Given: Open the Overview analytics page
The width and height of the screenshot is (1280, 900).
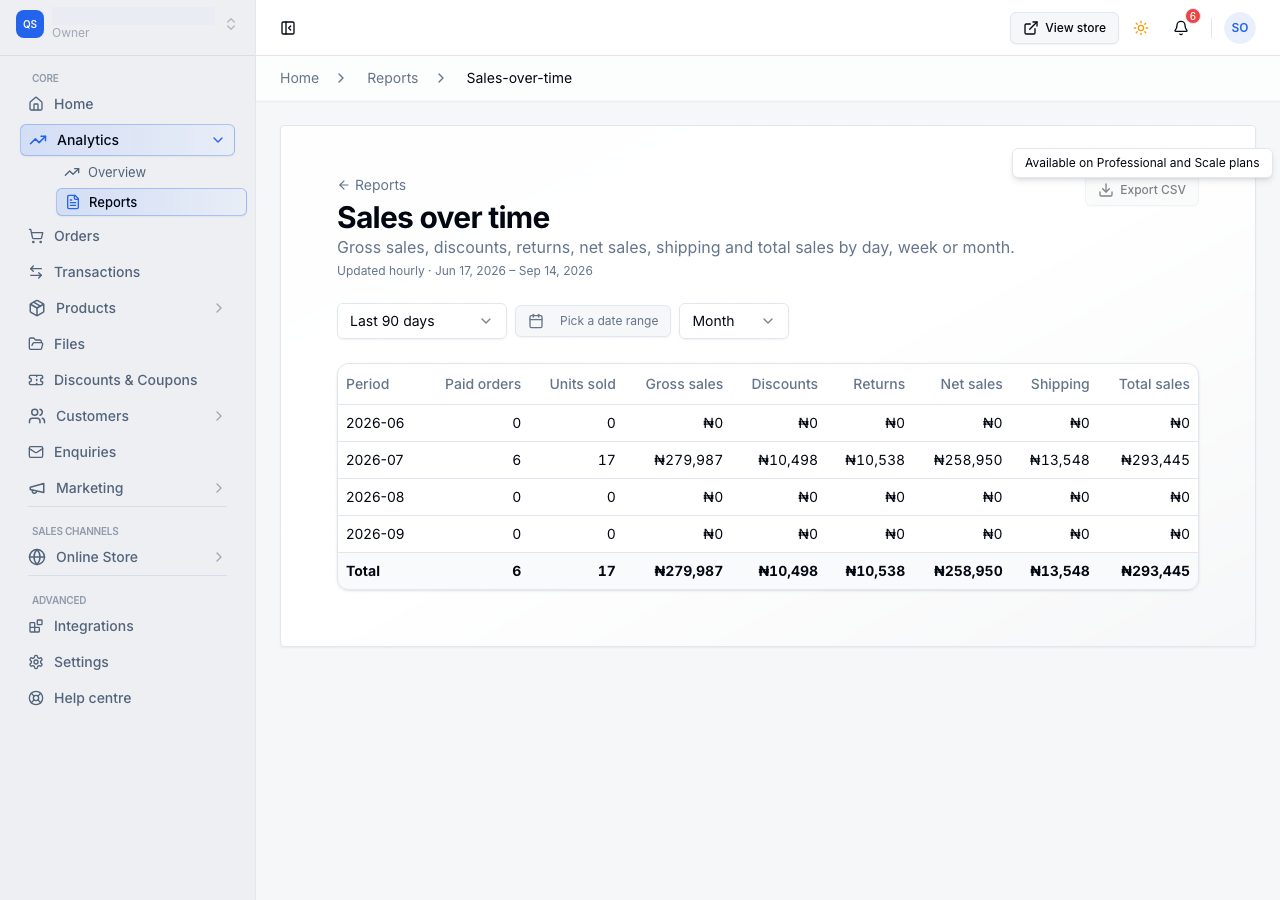Looking at the screenshot, I should pos(117,172).
